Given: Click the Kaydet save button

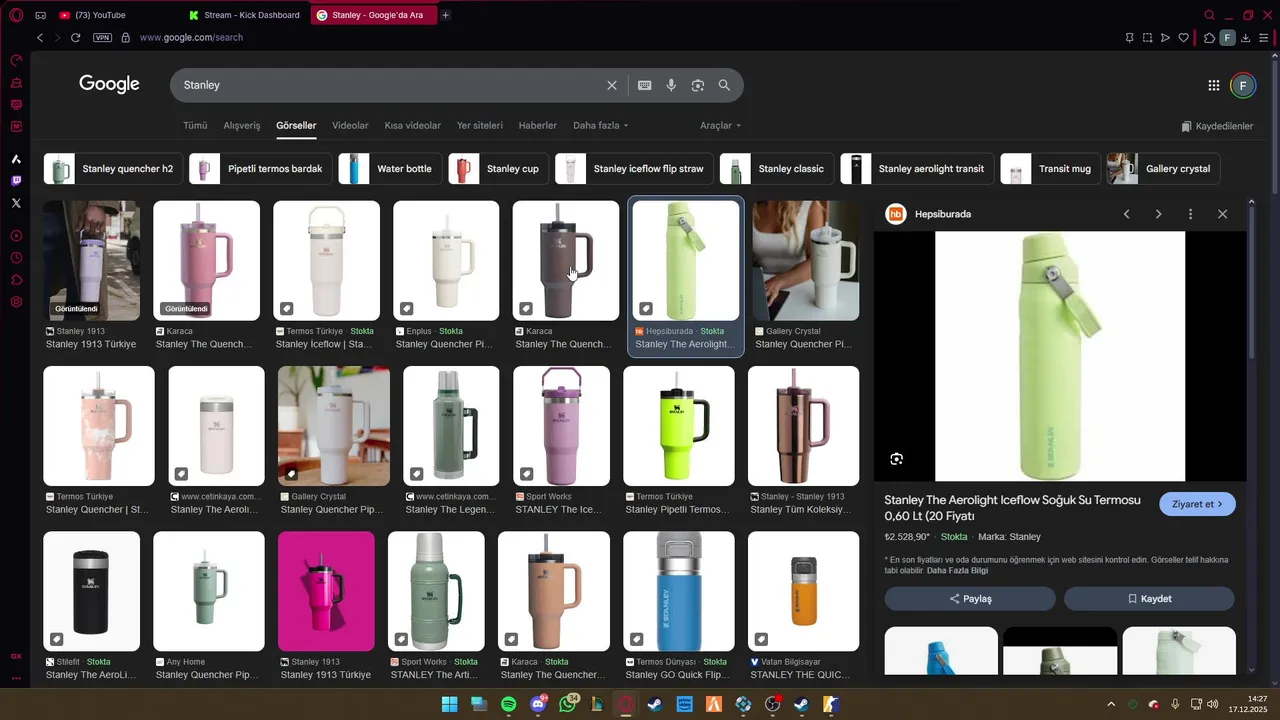Looking at the screenshot, I should pyautogui.click(x=1149, y=599).
